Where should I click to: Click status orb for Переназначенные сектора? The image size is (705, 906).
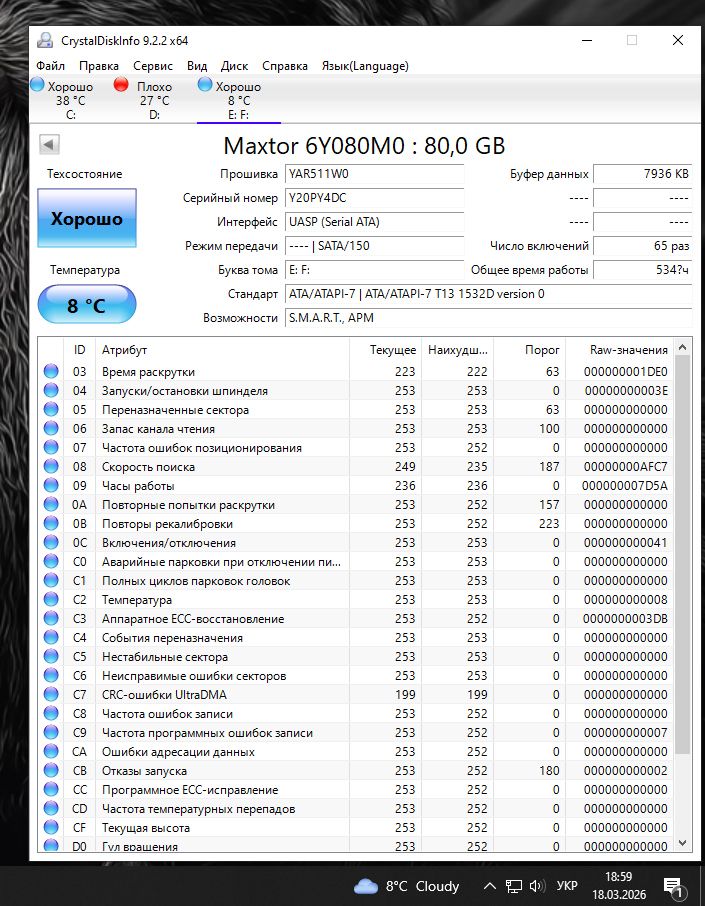51,410
